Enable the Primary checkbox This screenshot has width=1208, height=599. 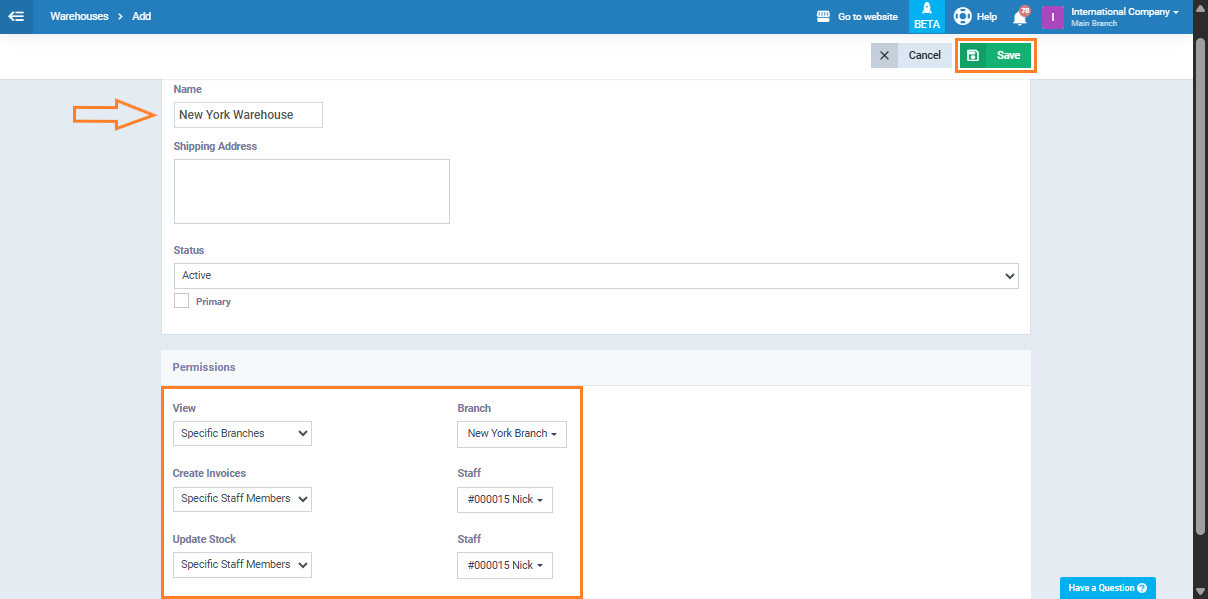182,301
